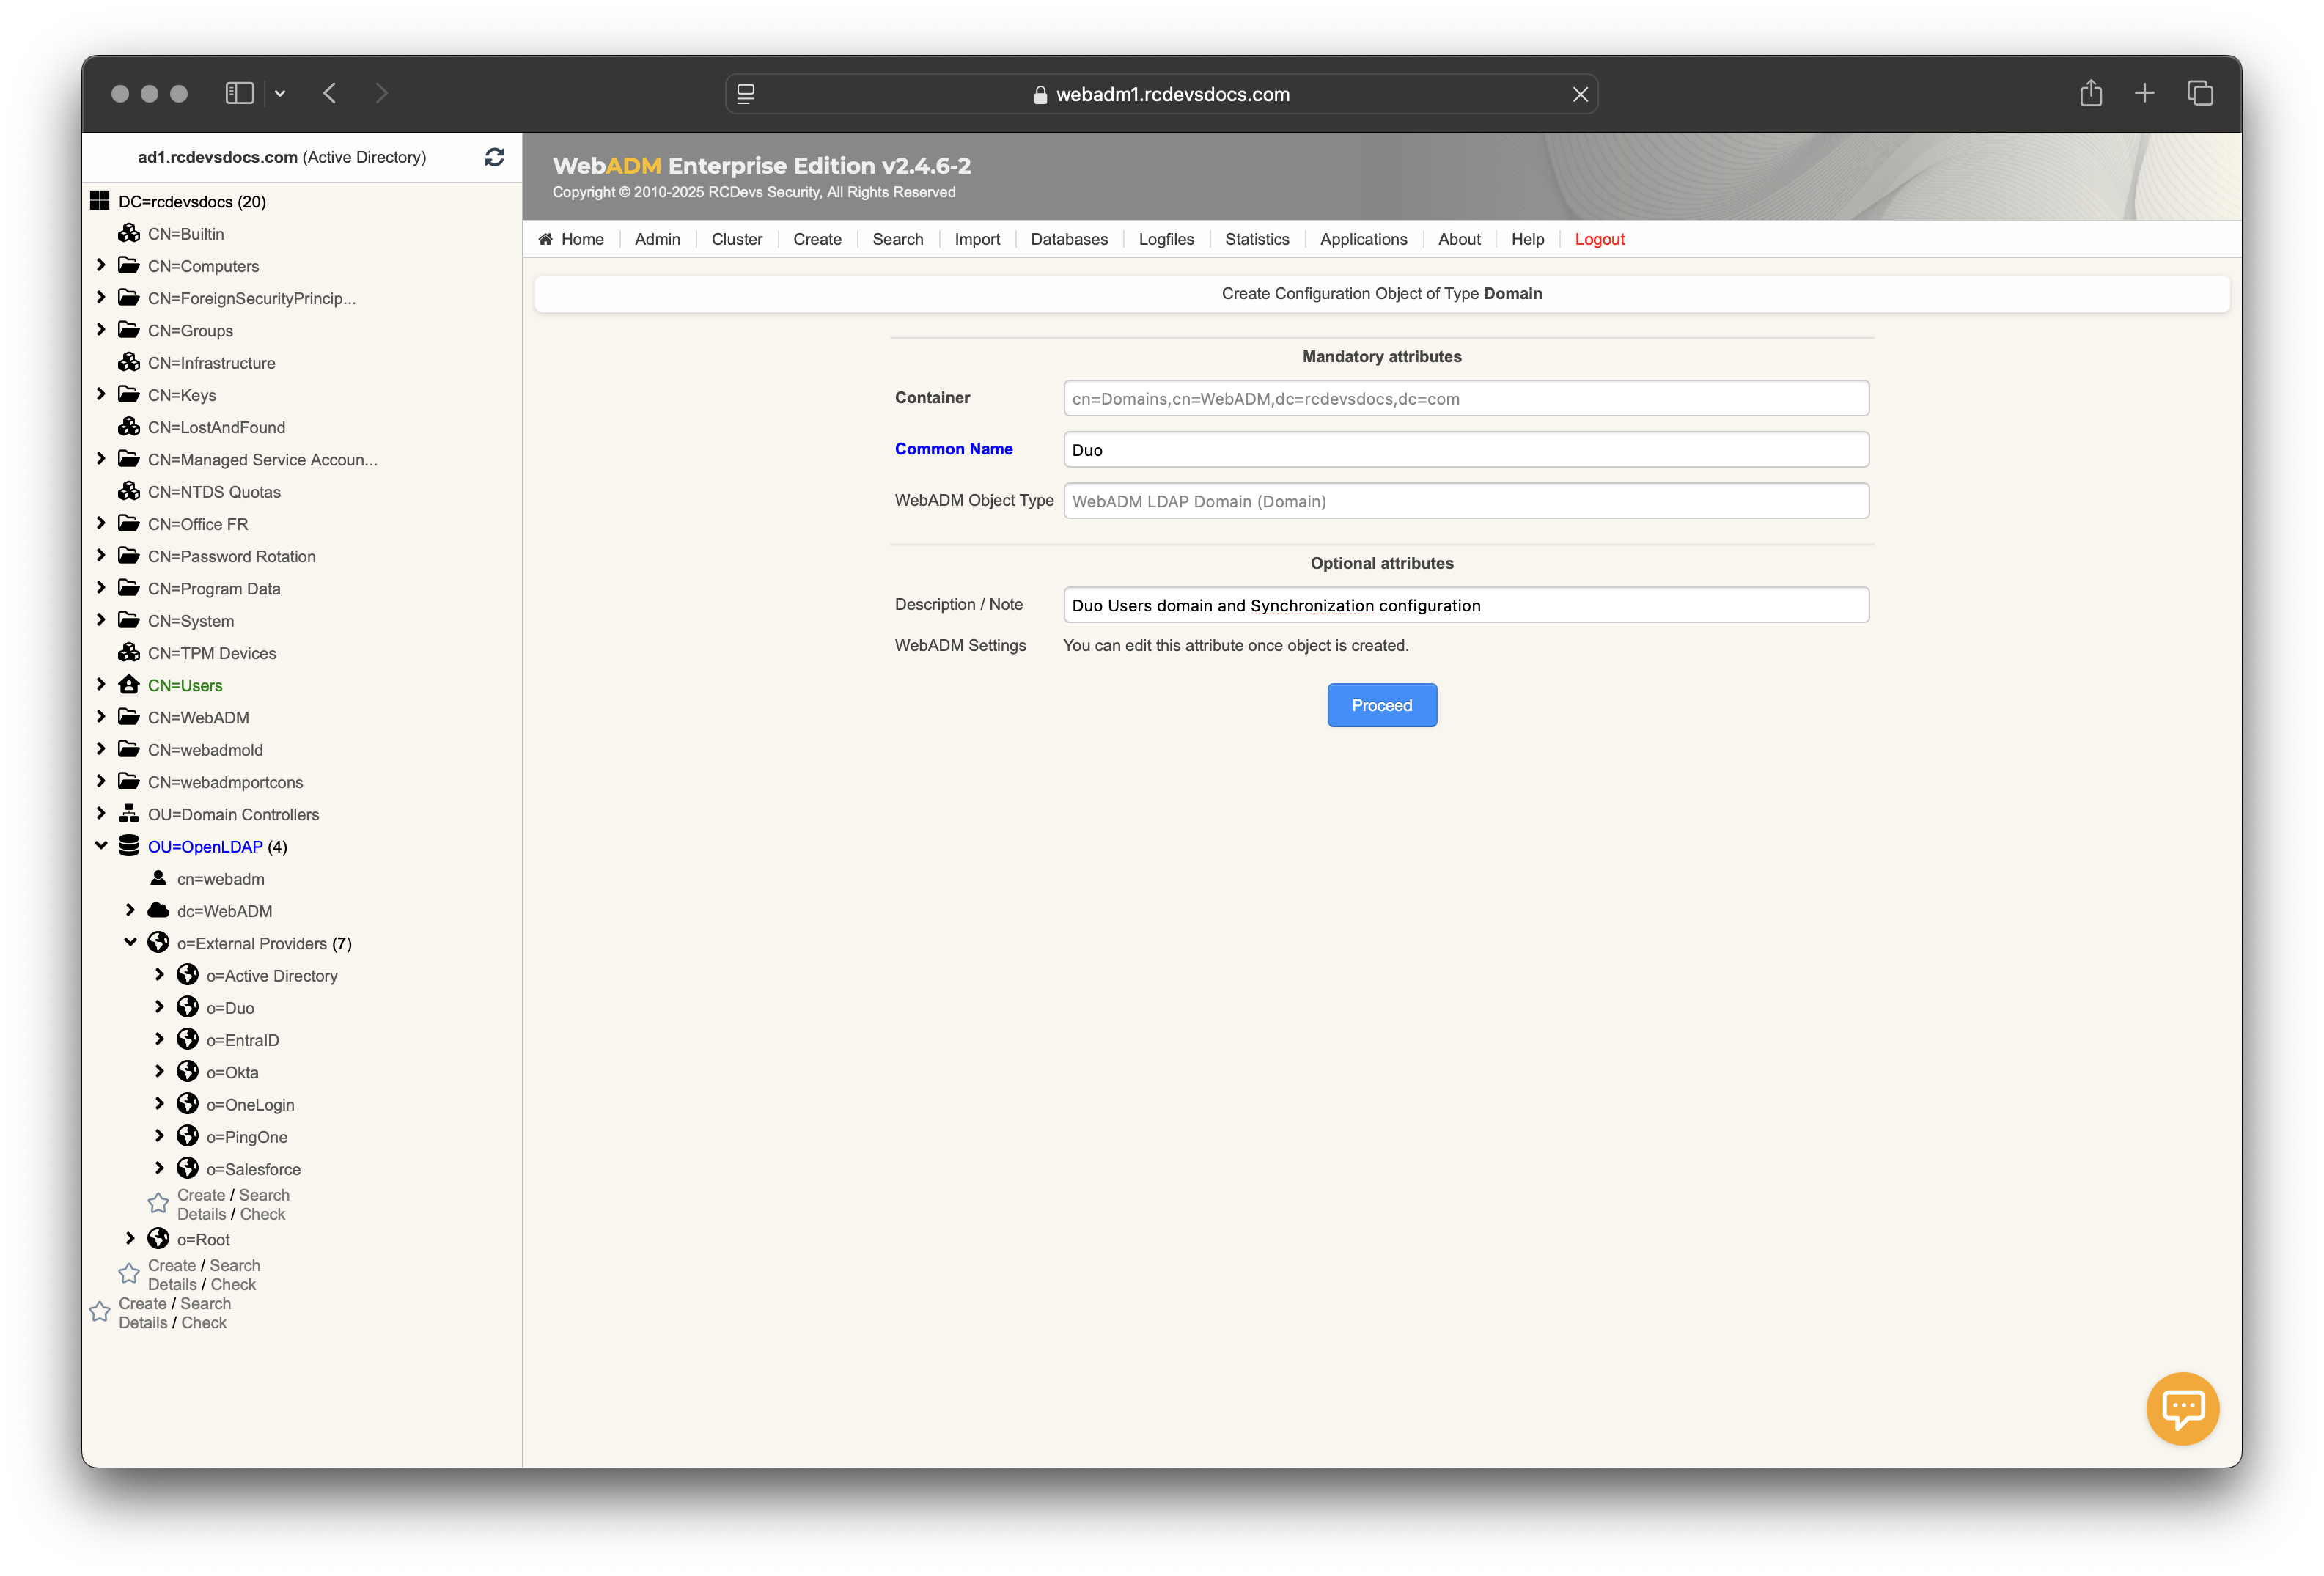Click the o=Salesforce globe icon
Viewport: 2324px width, 1576px height.
click(188, 1168)
